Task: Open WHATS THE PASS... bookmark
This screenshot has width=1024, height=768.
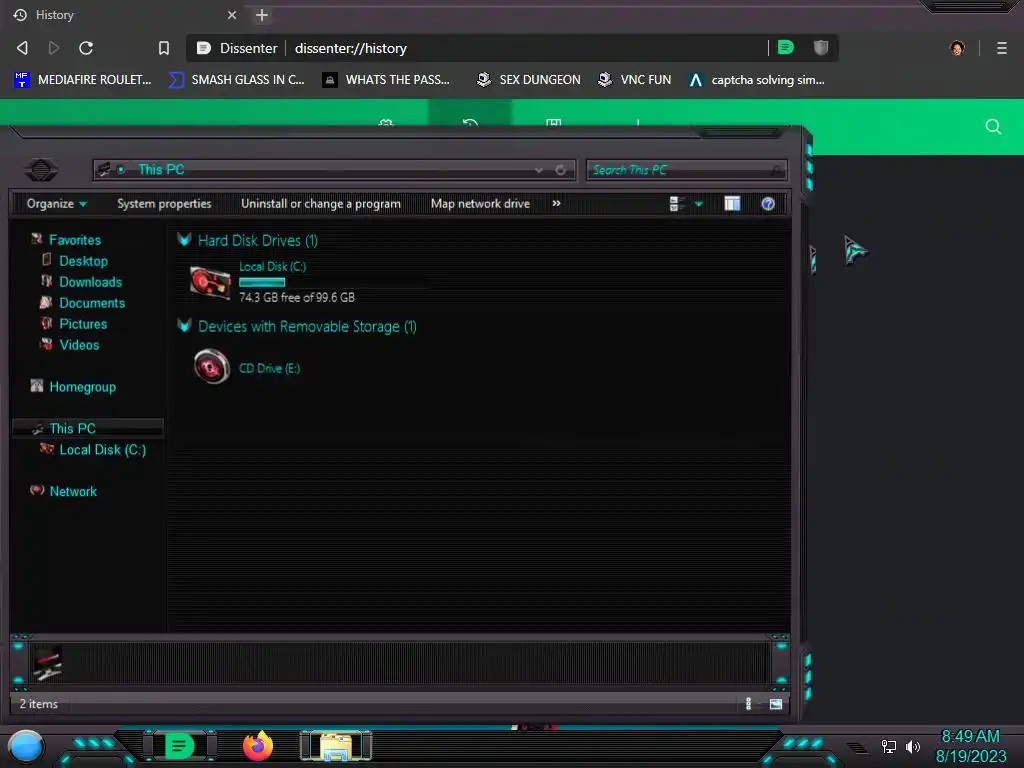Action: coord(387,80)
